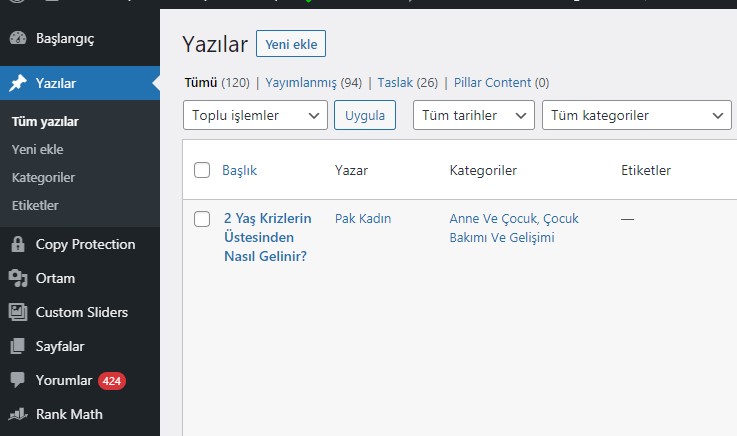
Task: Open the Rank Math chart icon
Action: coord(18,414)
